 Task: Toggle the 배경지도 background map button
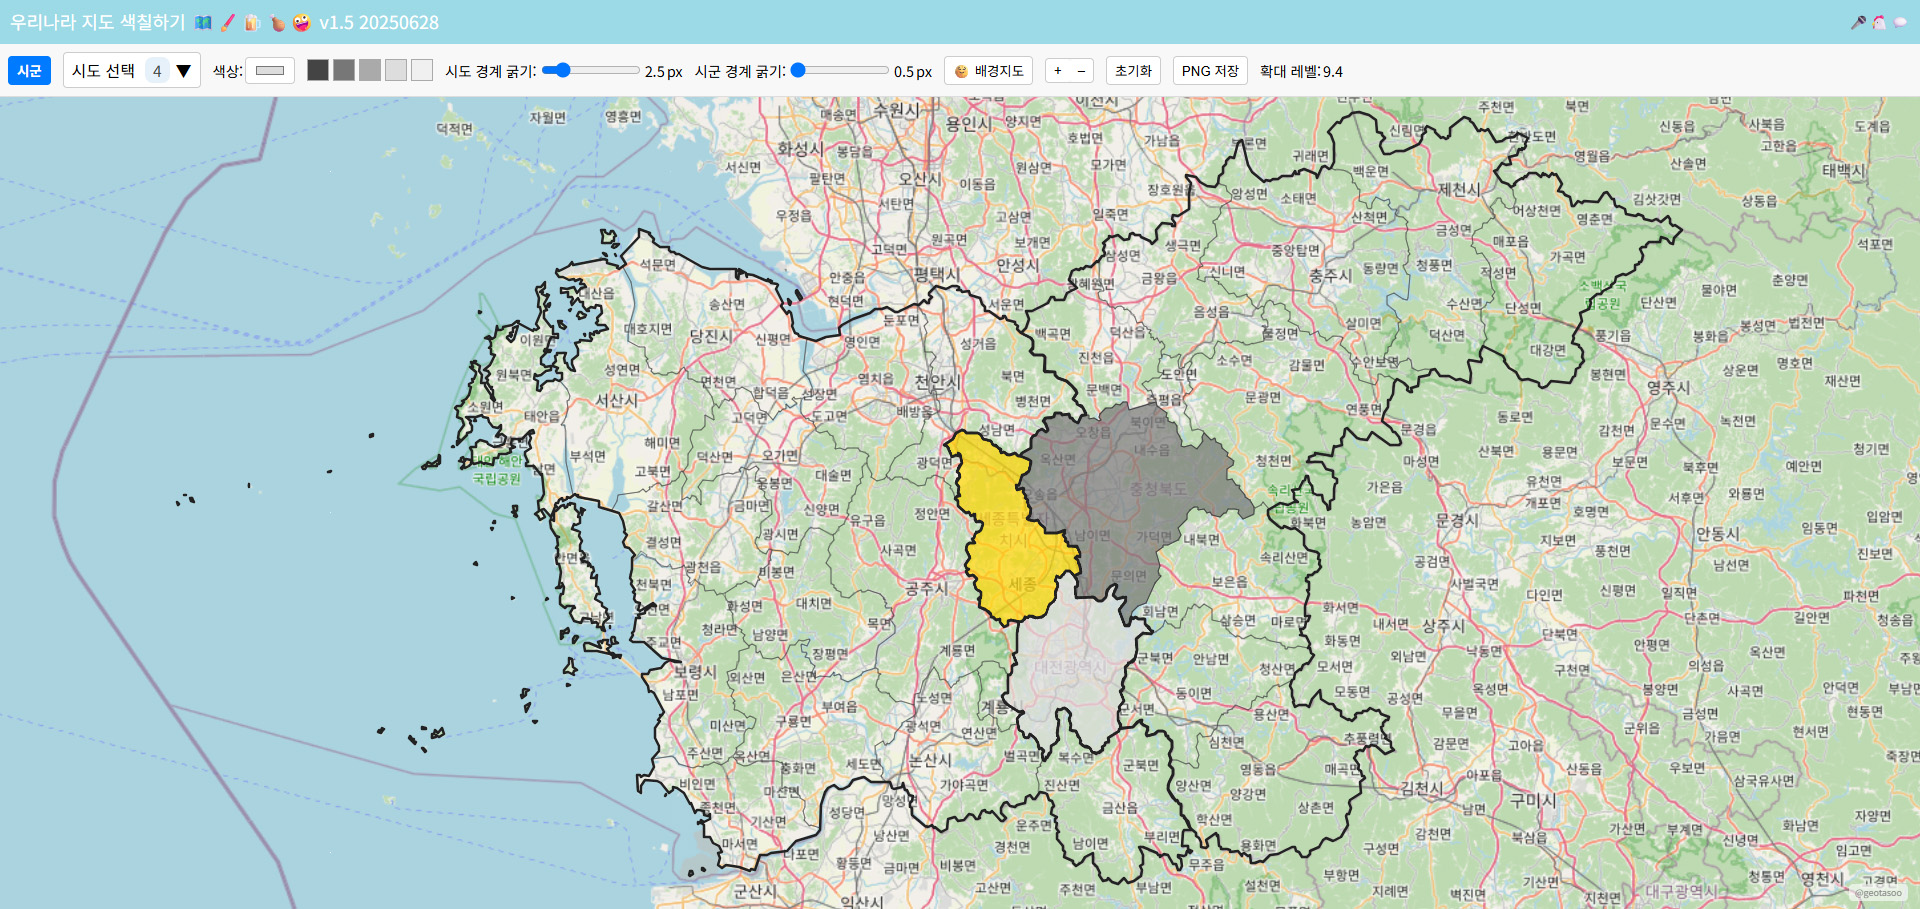988,71
